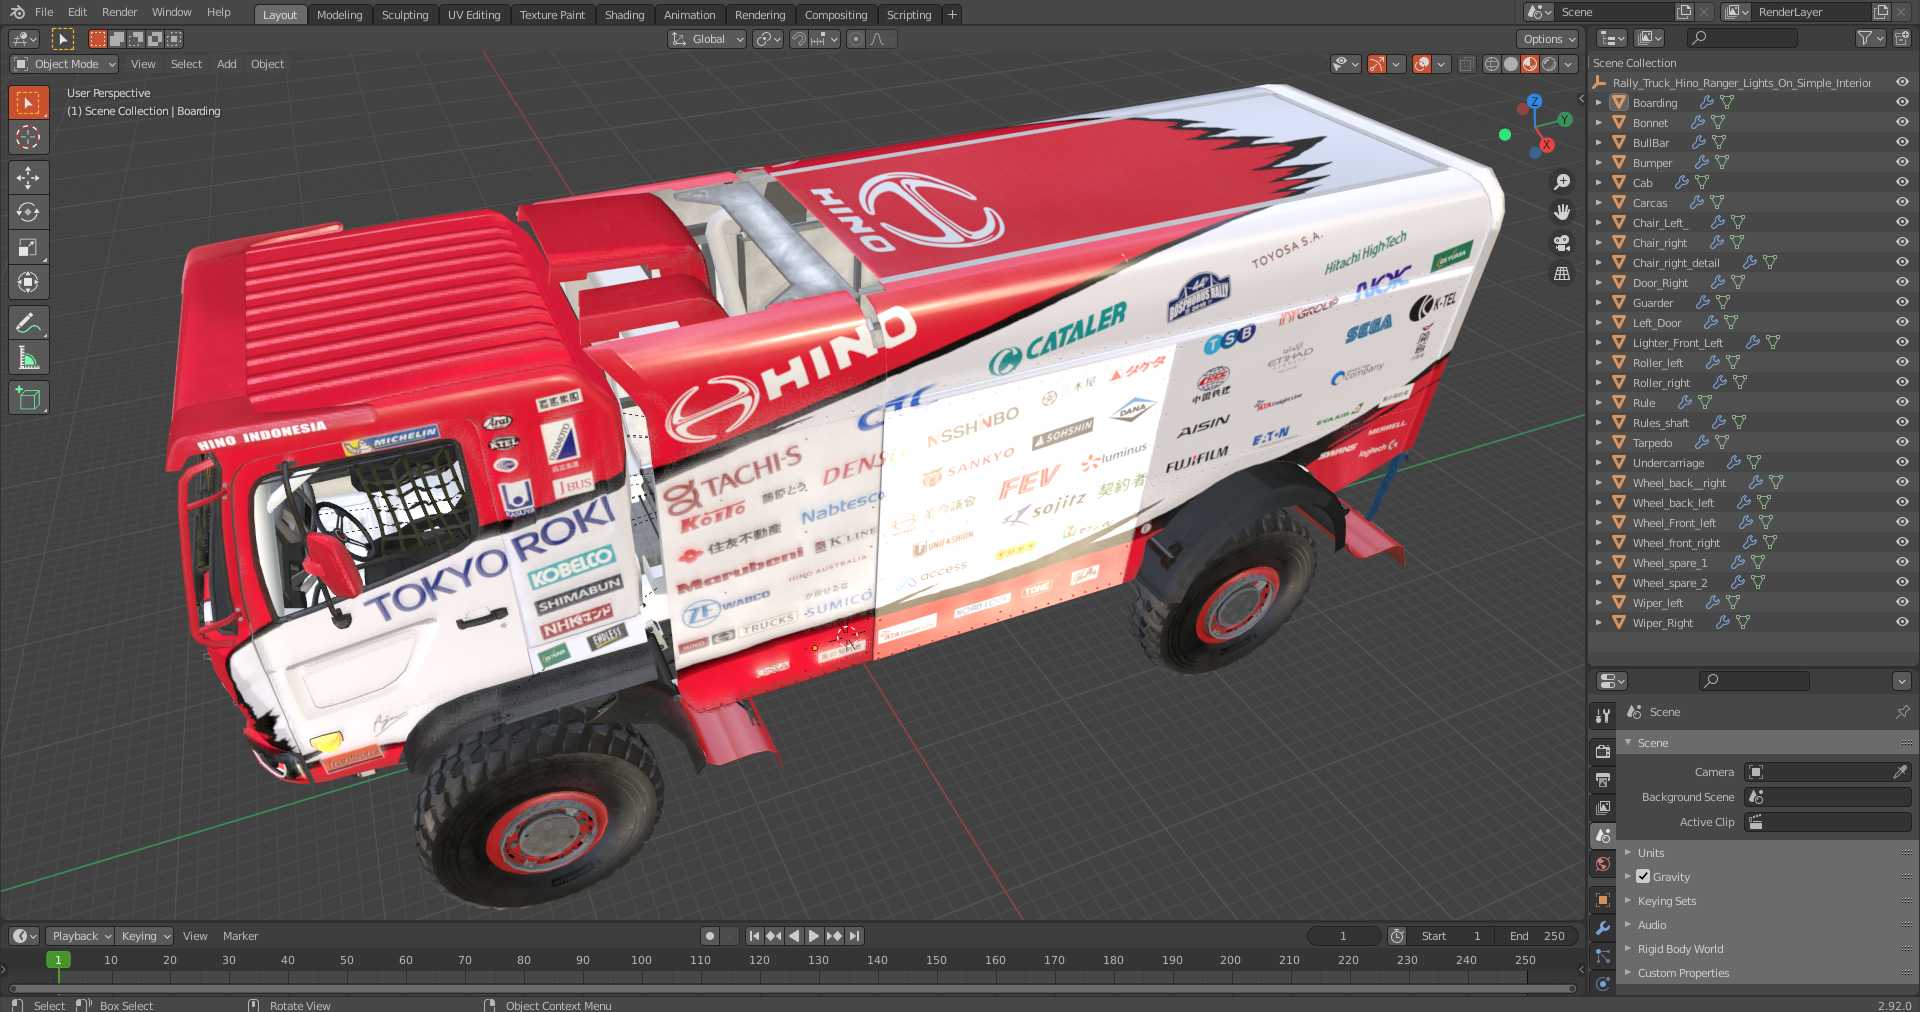
Task: Expand the Audio panel
Action: (x=1652, y=925)
